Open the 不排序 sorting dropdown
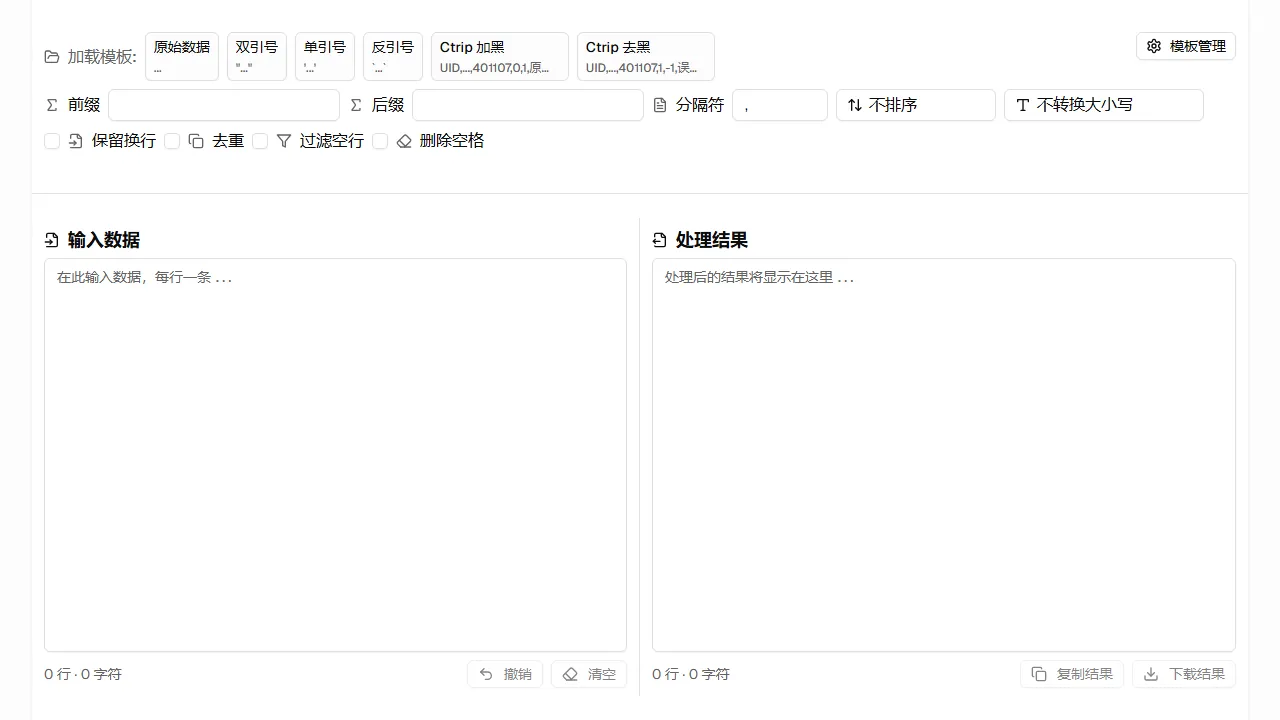This screenshot has height=720, width=1280. point(915,104)
